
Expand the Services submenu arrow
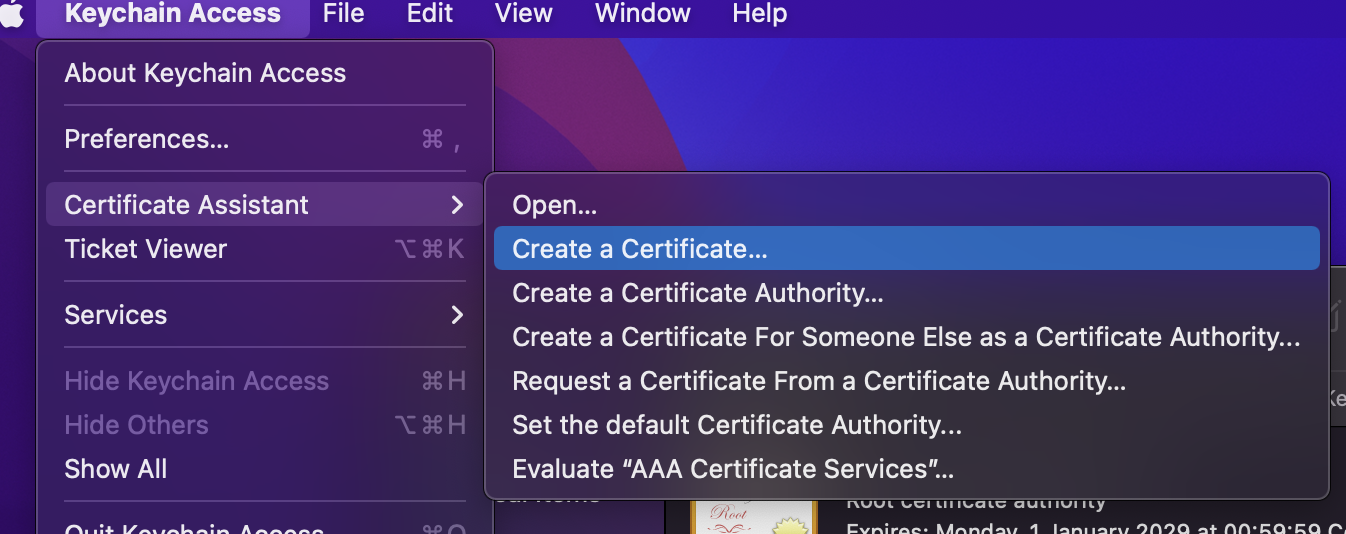[x=457, y=315]
